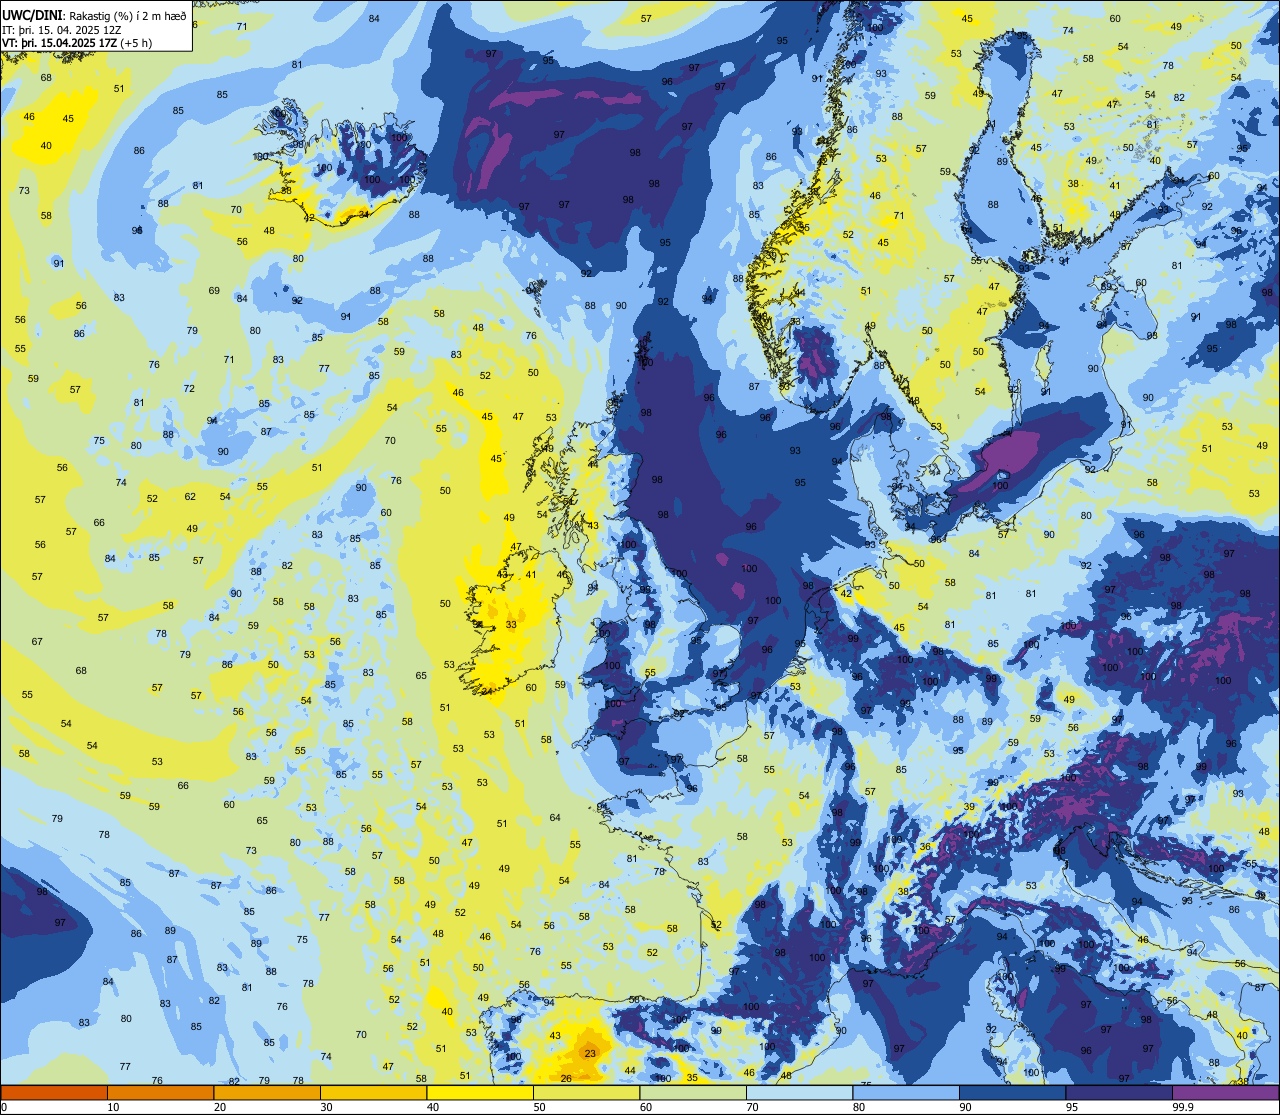Select the light blue 70–80 legend swatch
Viewport: 1280px width, 1115px height.
click(799, 1092)
